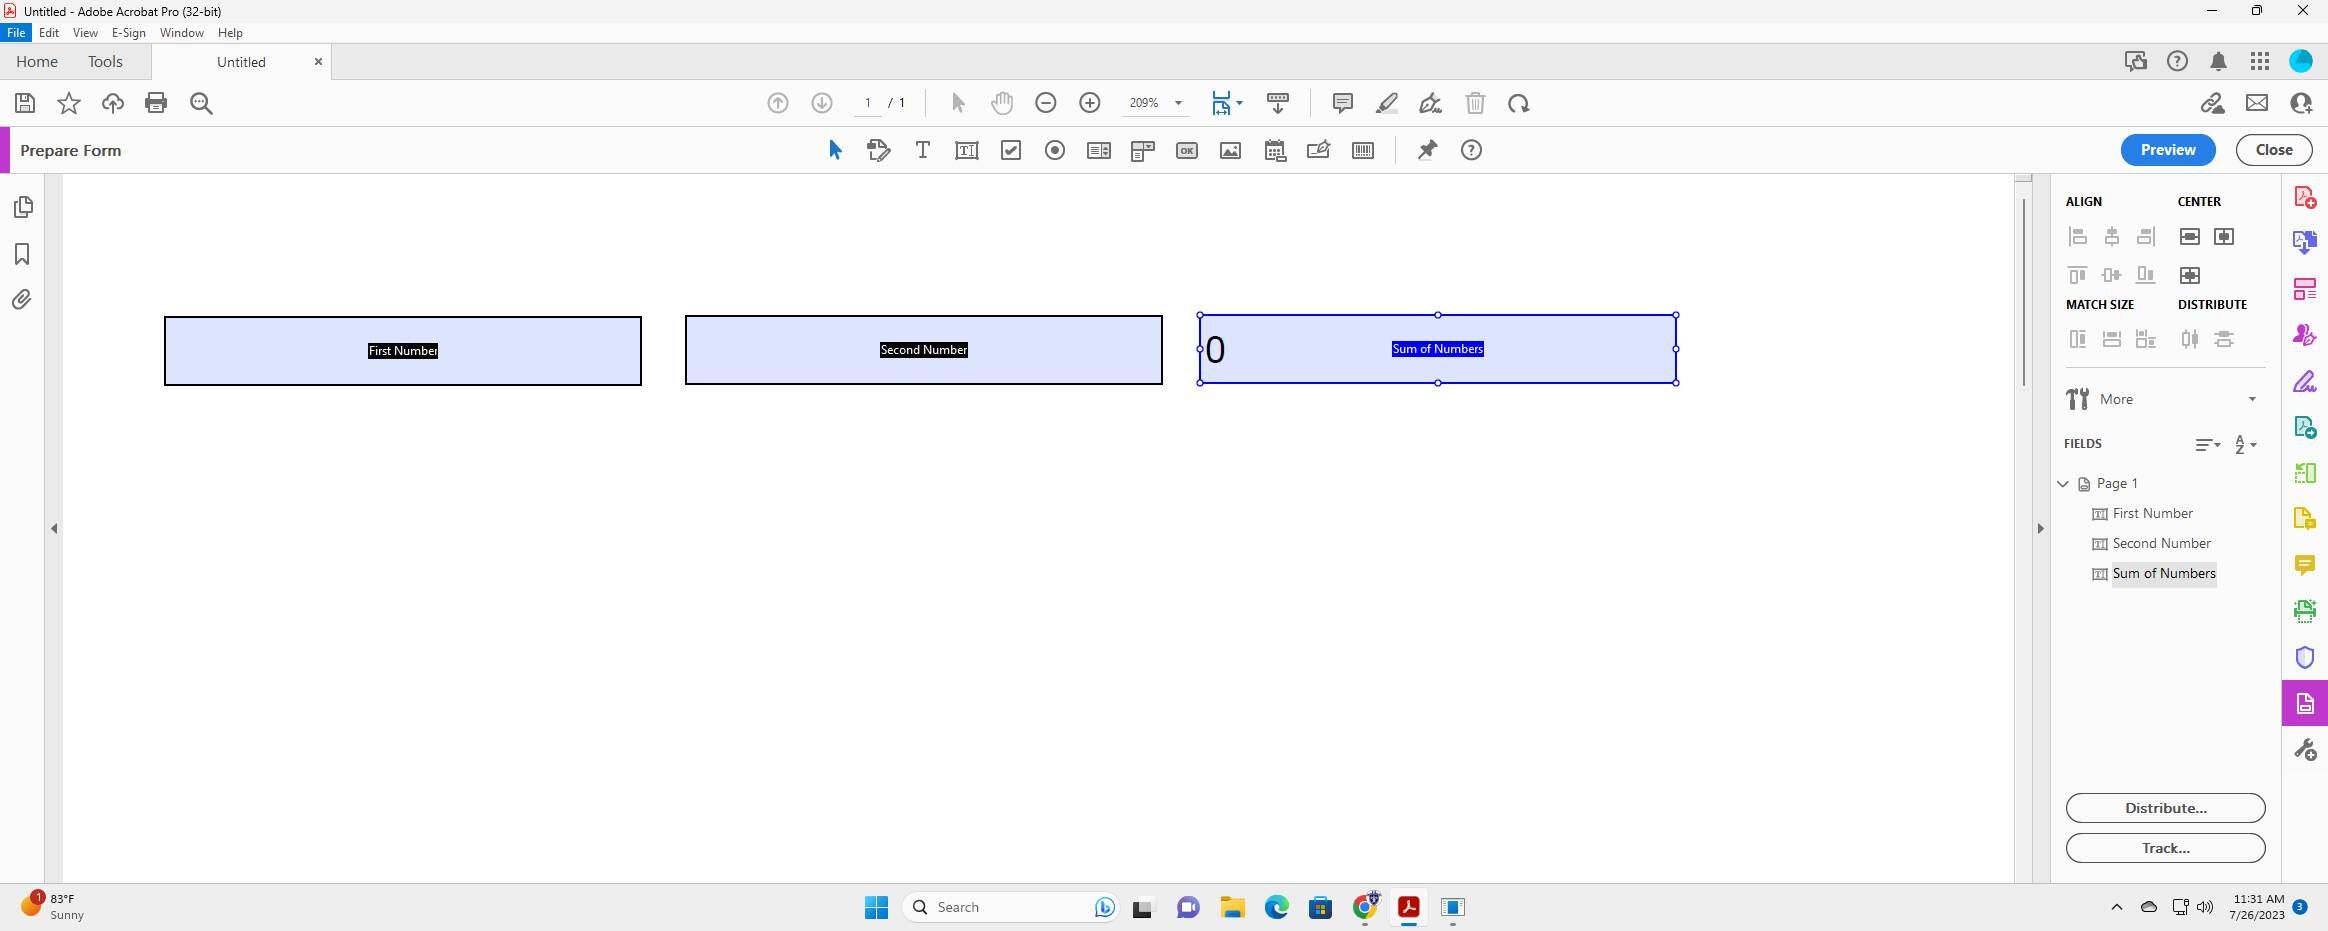Viewport: 2328px width, 931px height.
Task: Open the Windows Start menu
Action: 876,907
